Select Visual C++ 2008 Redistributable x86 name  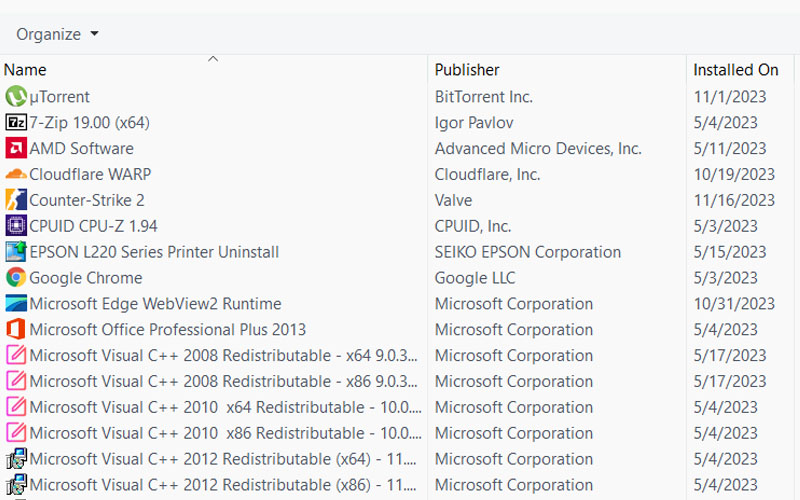pyautogui.click(x=223, y=382)
